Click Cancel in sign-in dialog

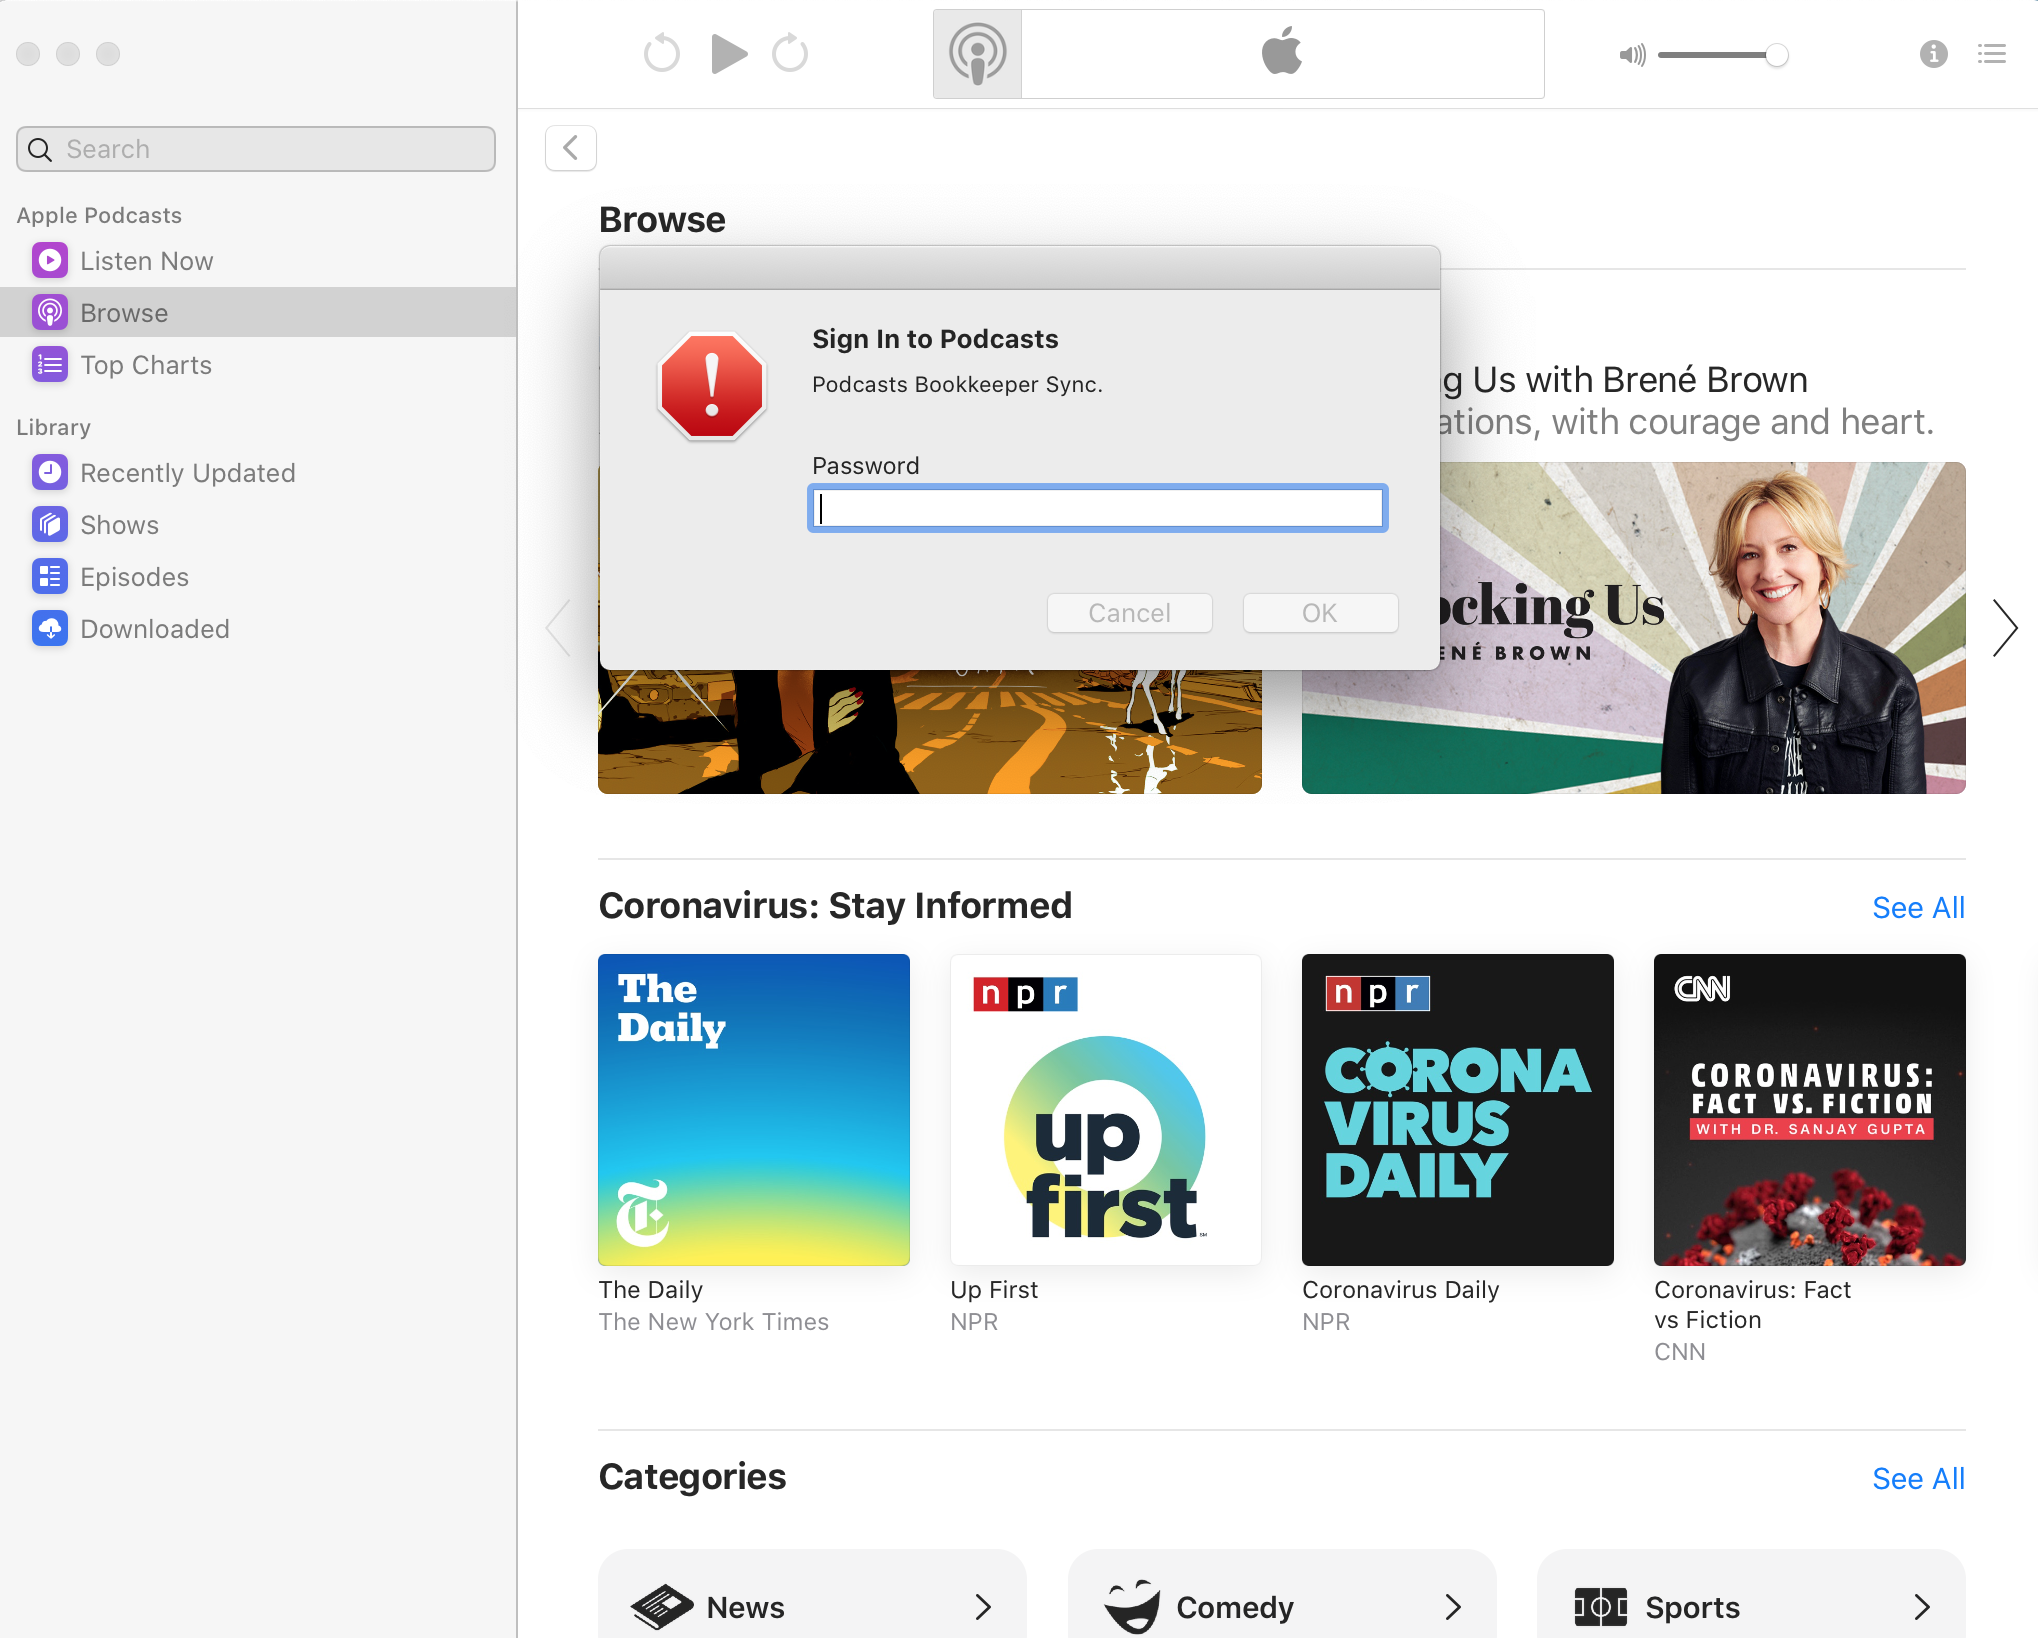pos(1129,613)
